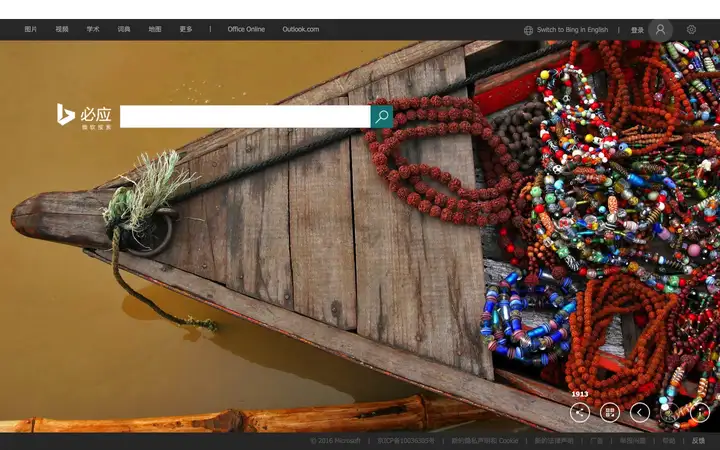Click Switch to Bing in English
The height and width of the screenshot is (450, 720).
572,29
